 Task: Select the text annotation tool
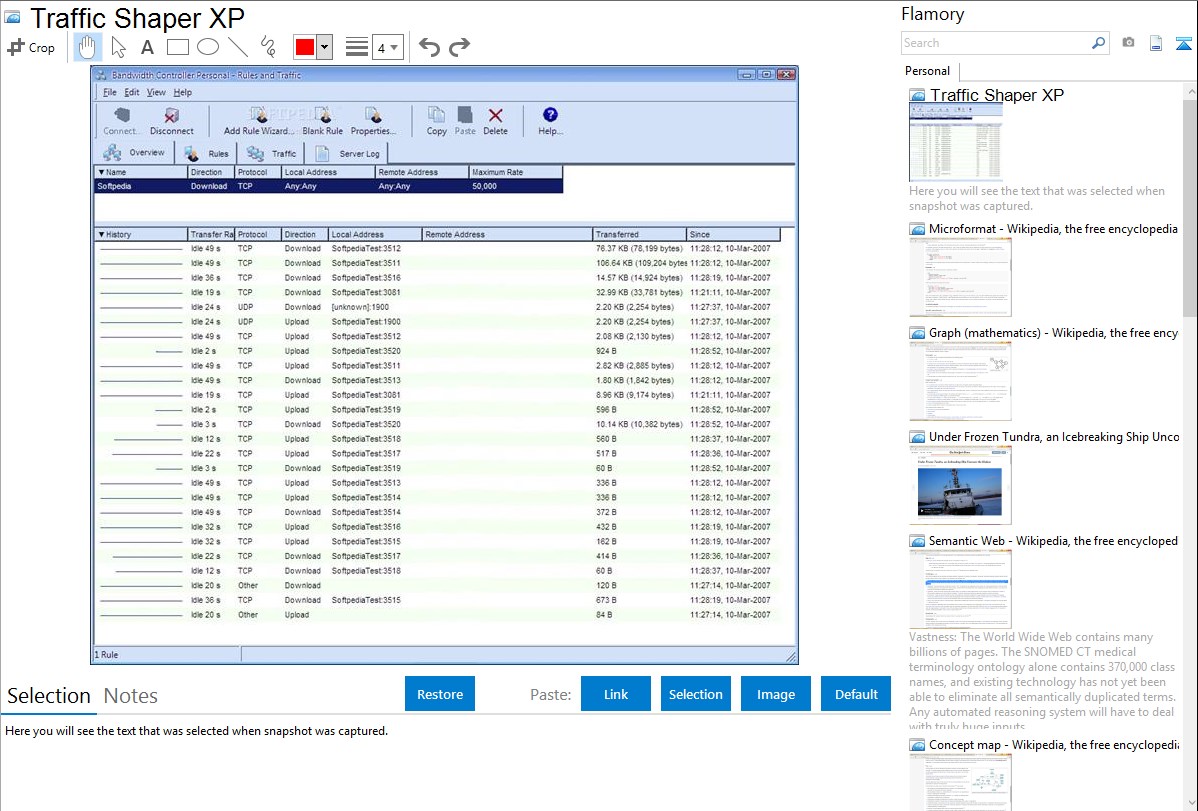coord(147,47)
